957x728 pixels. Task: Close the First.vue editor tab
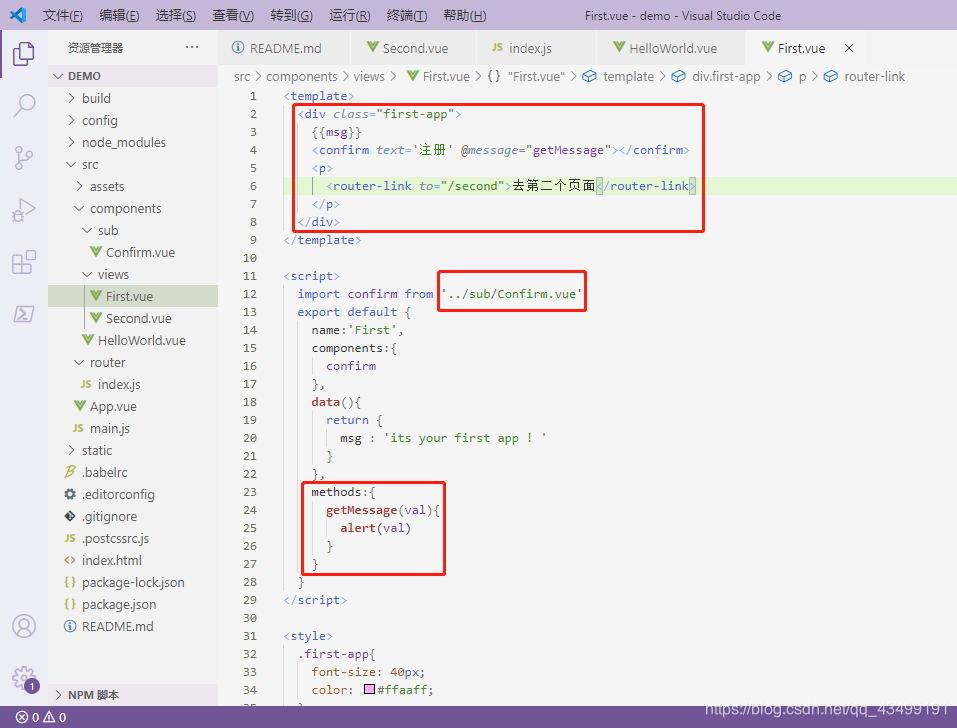click(x=849, y=48)
